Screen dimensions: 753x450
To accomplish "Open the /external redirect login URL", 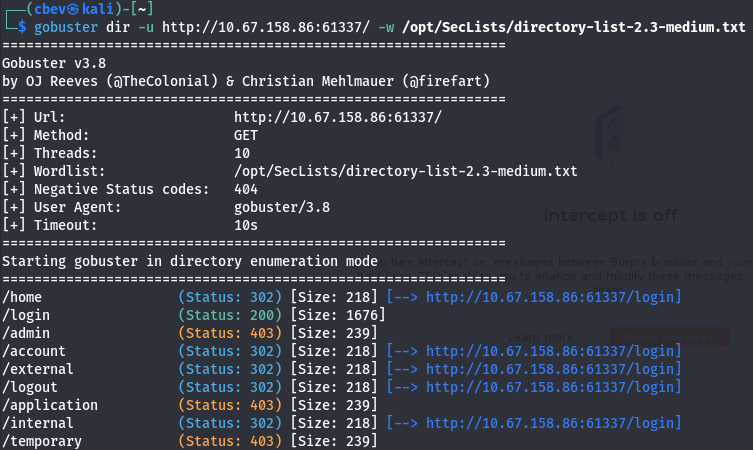I will [553, 369].
